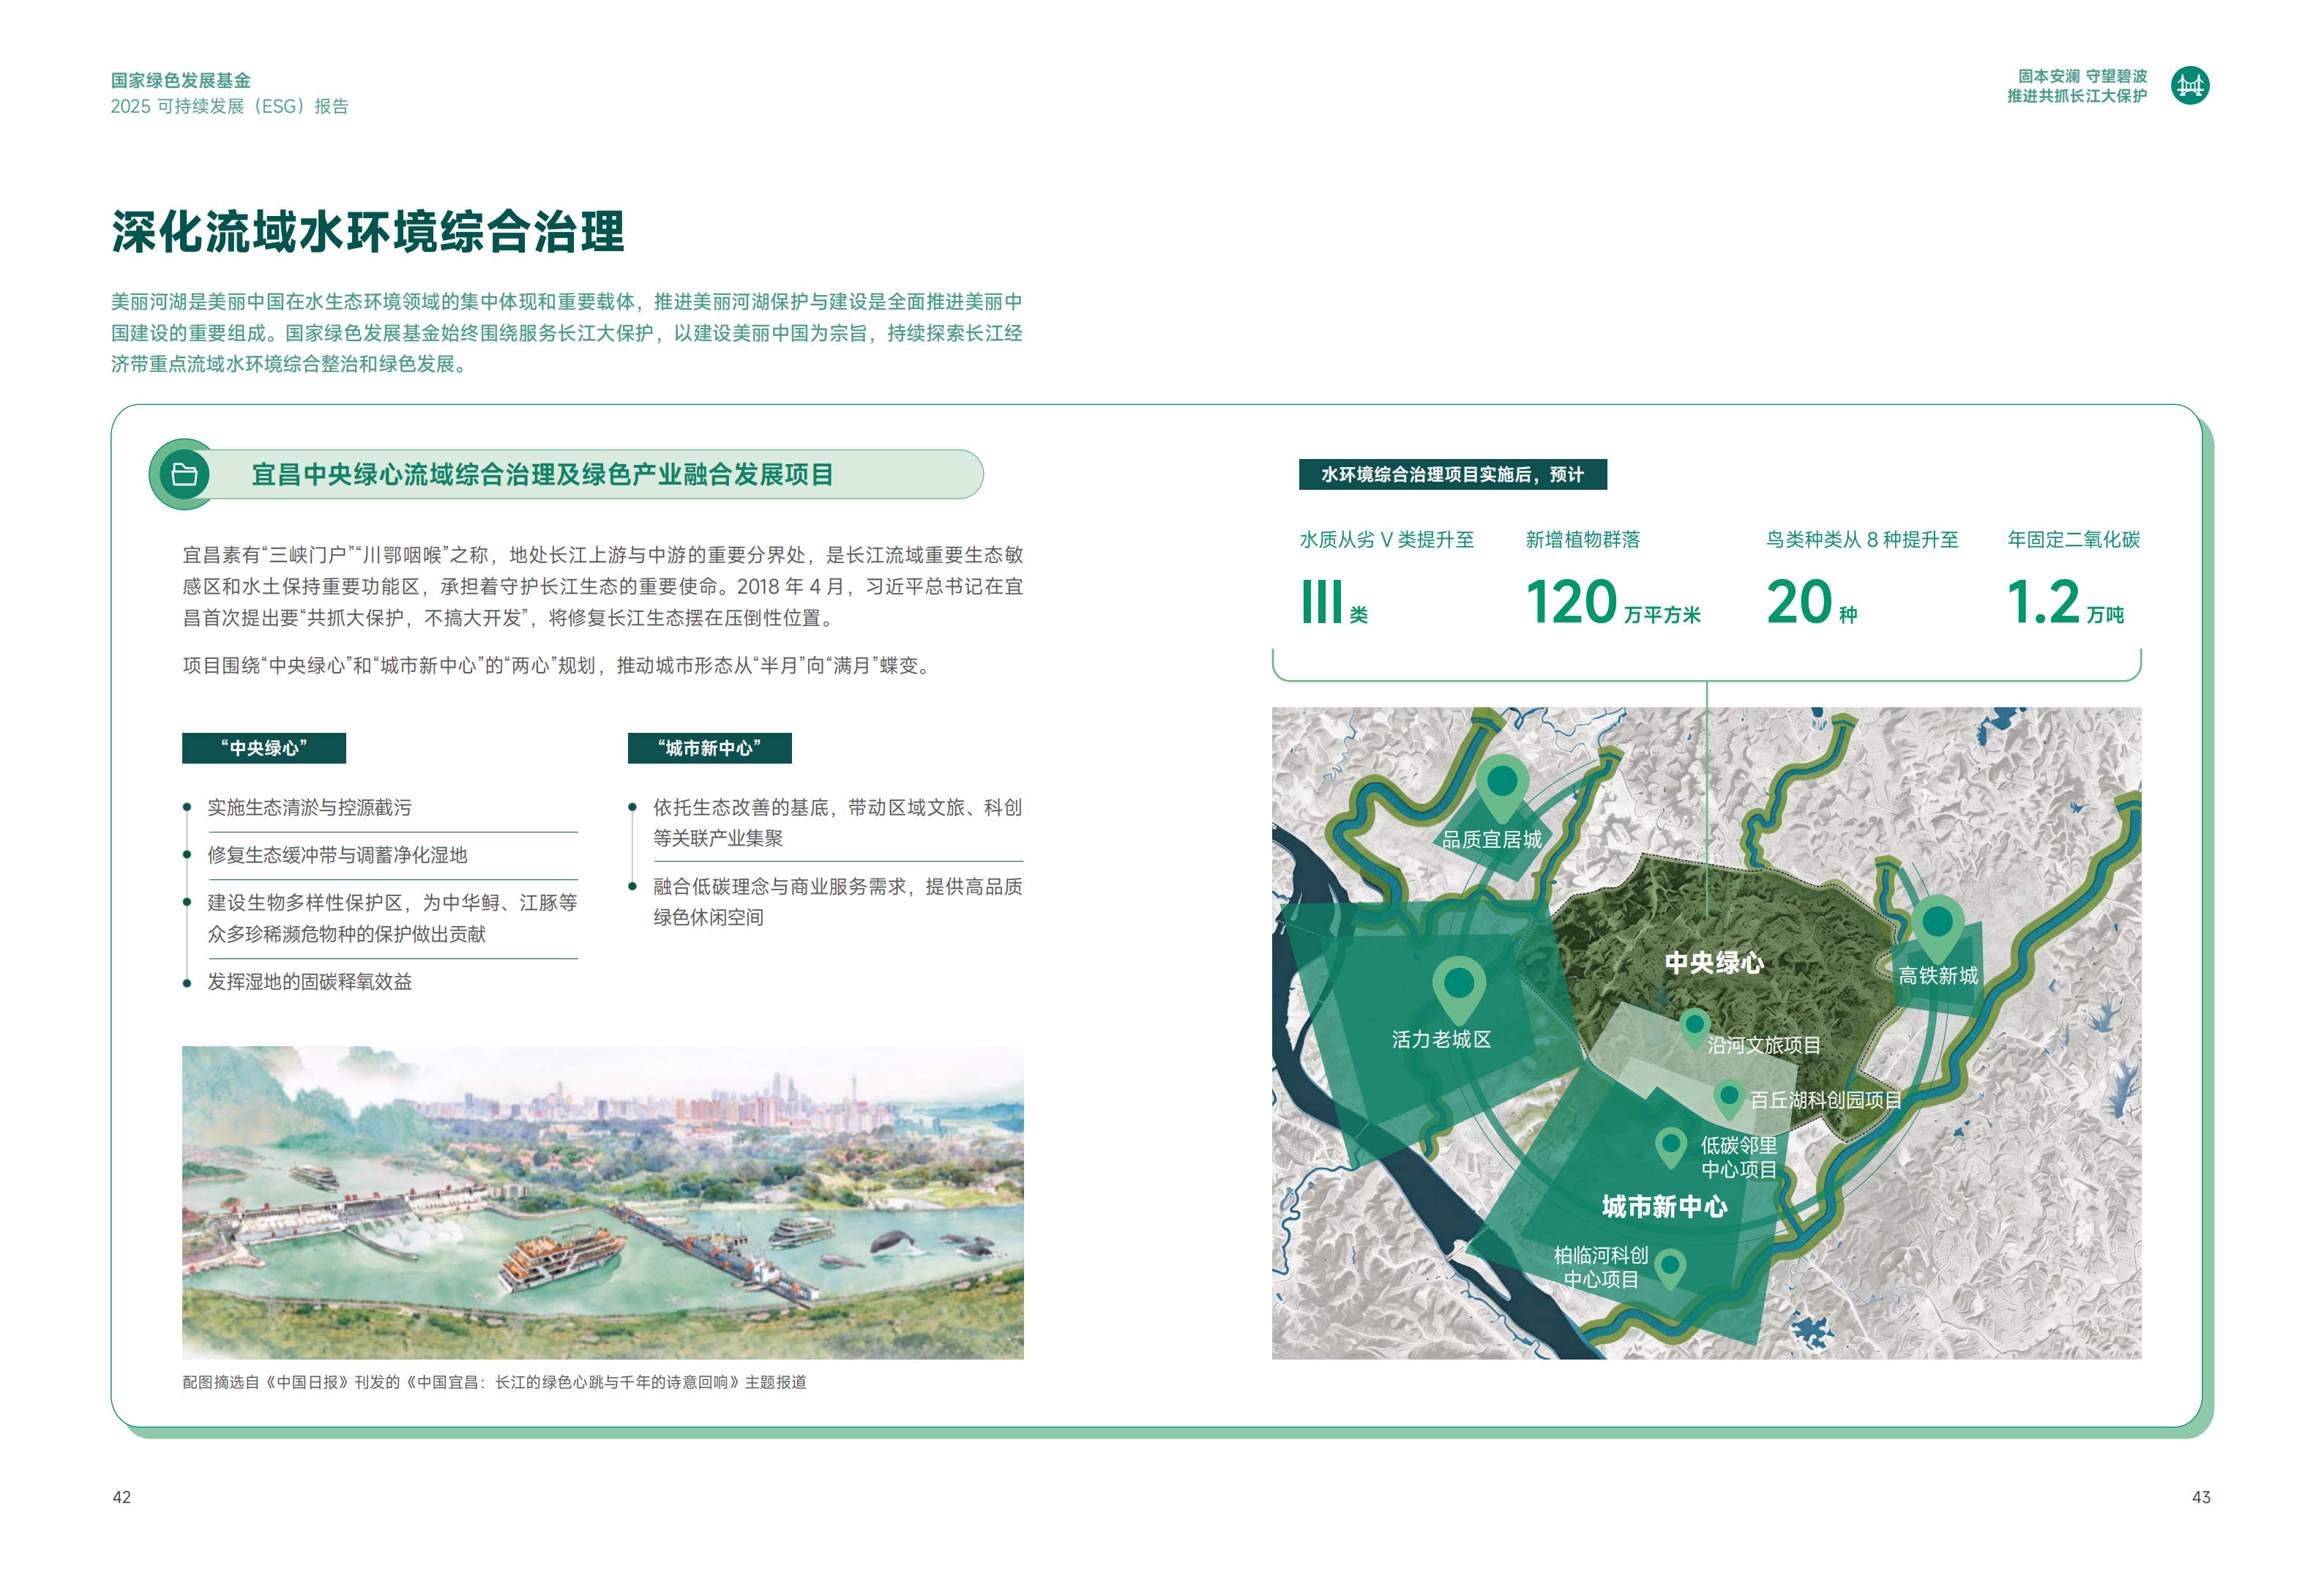Click the 深化流域水环境综合治理 heading
Image resolution: width=2324 pixels, height=1577 pixels.
point(368,232)
